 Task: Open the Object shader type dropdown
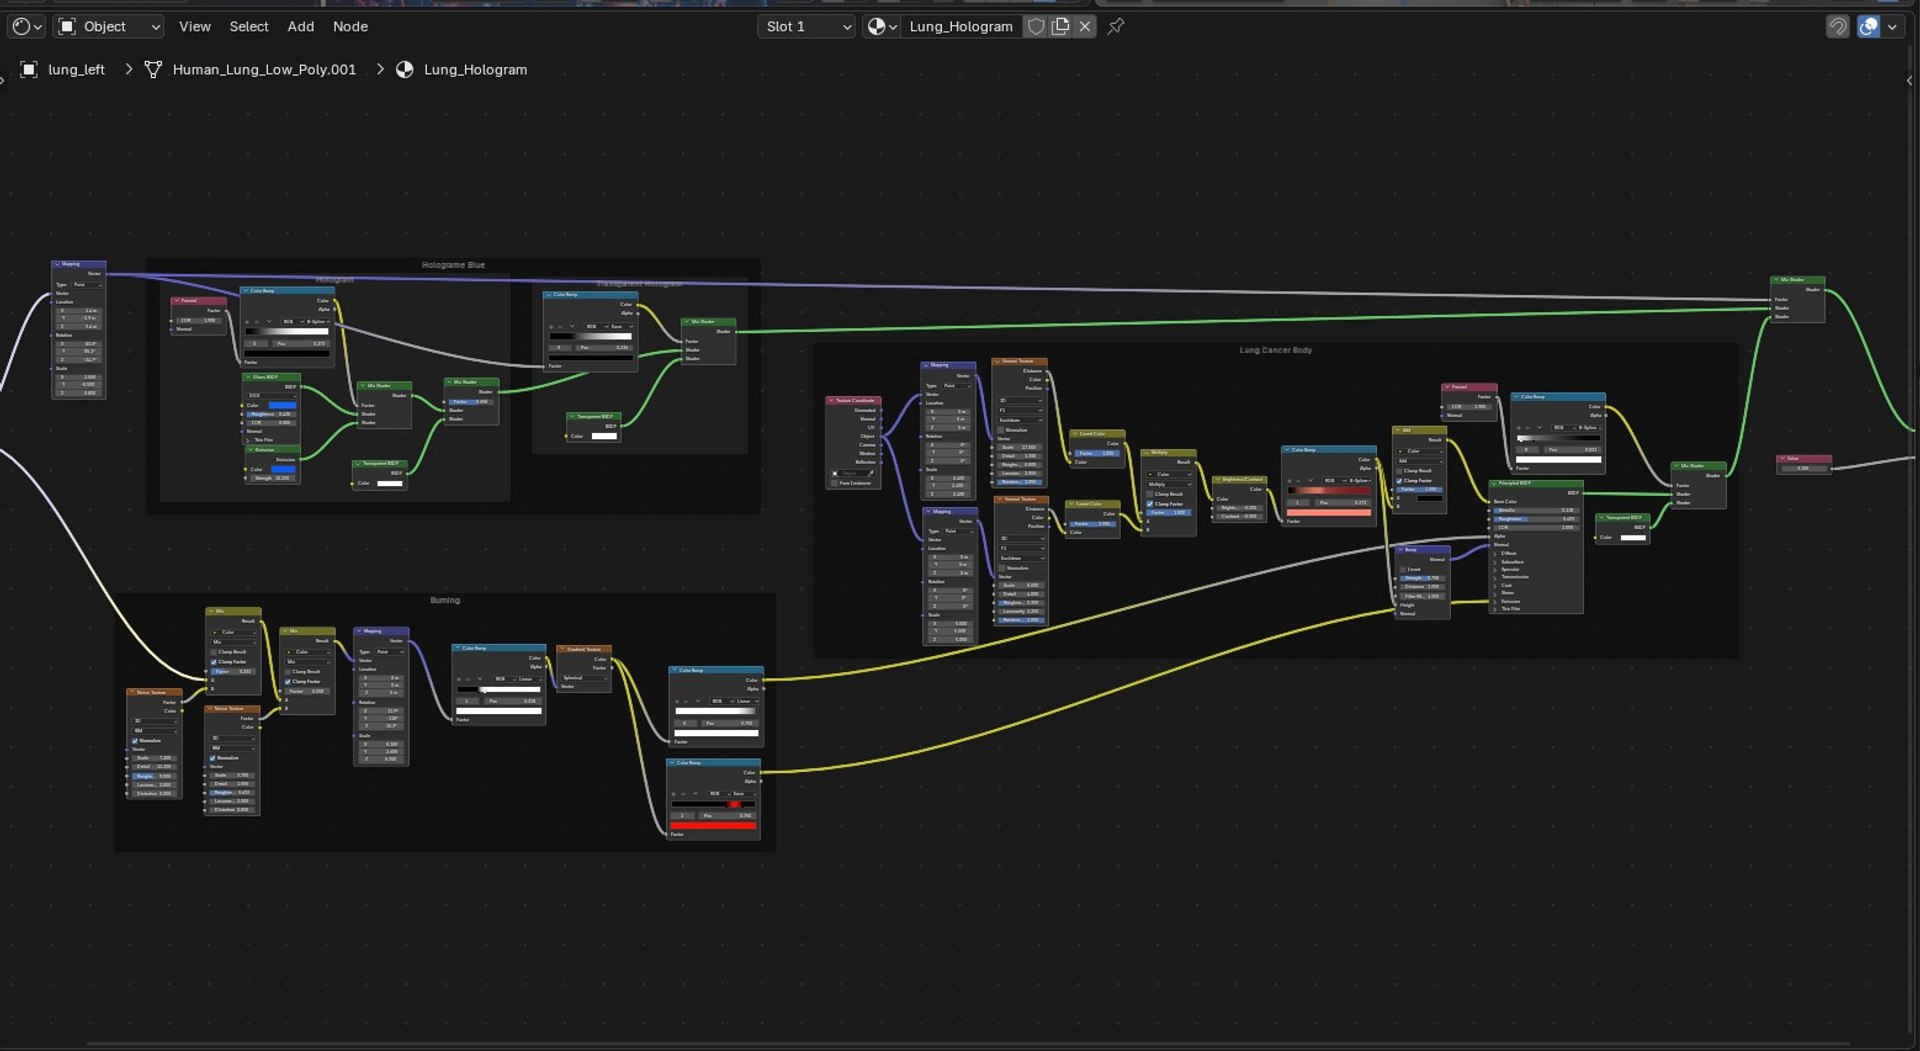[108, 26]
